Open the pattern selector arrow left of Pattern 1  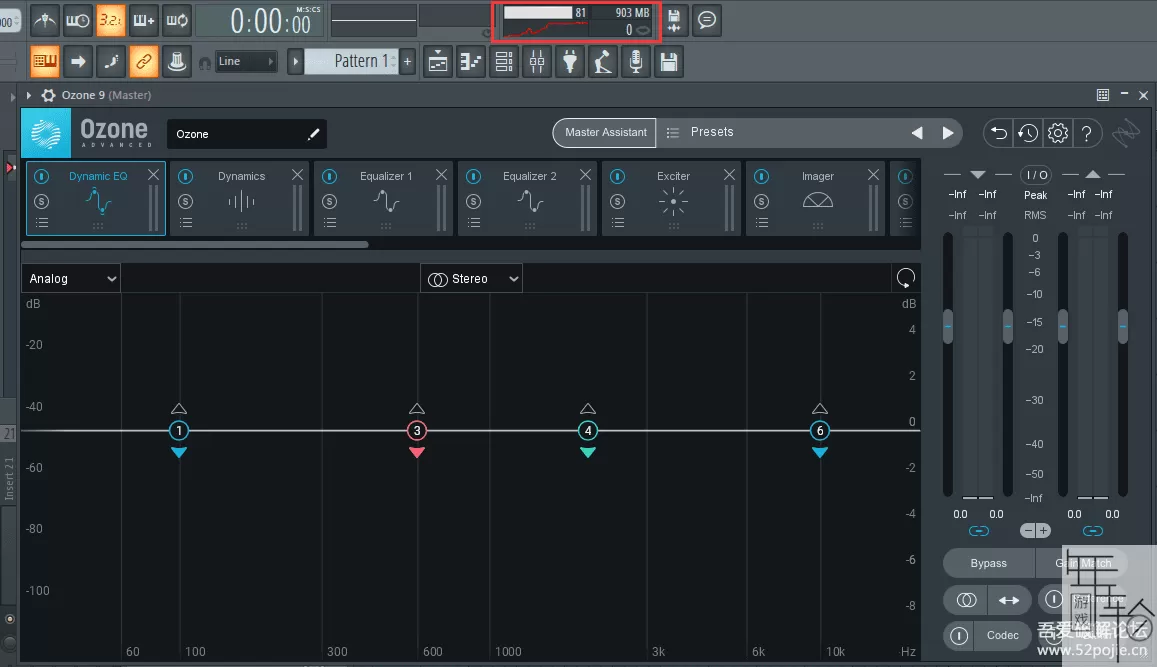[295, 61]
